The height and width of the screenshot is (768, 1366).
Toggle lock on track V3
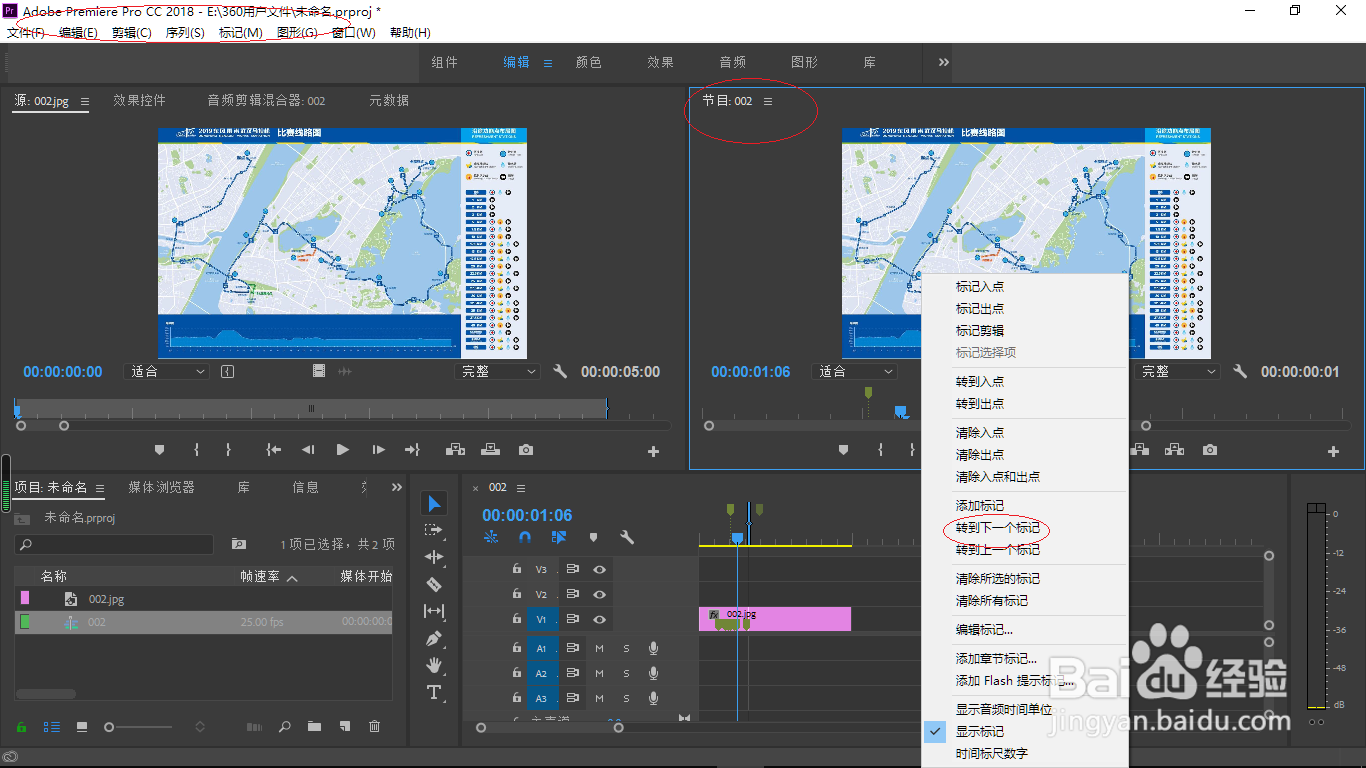(x=516, y=568)
